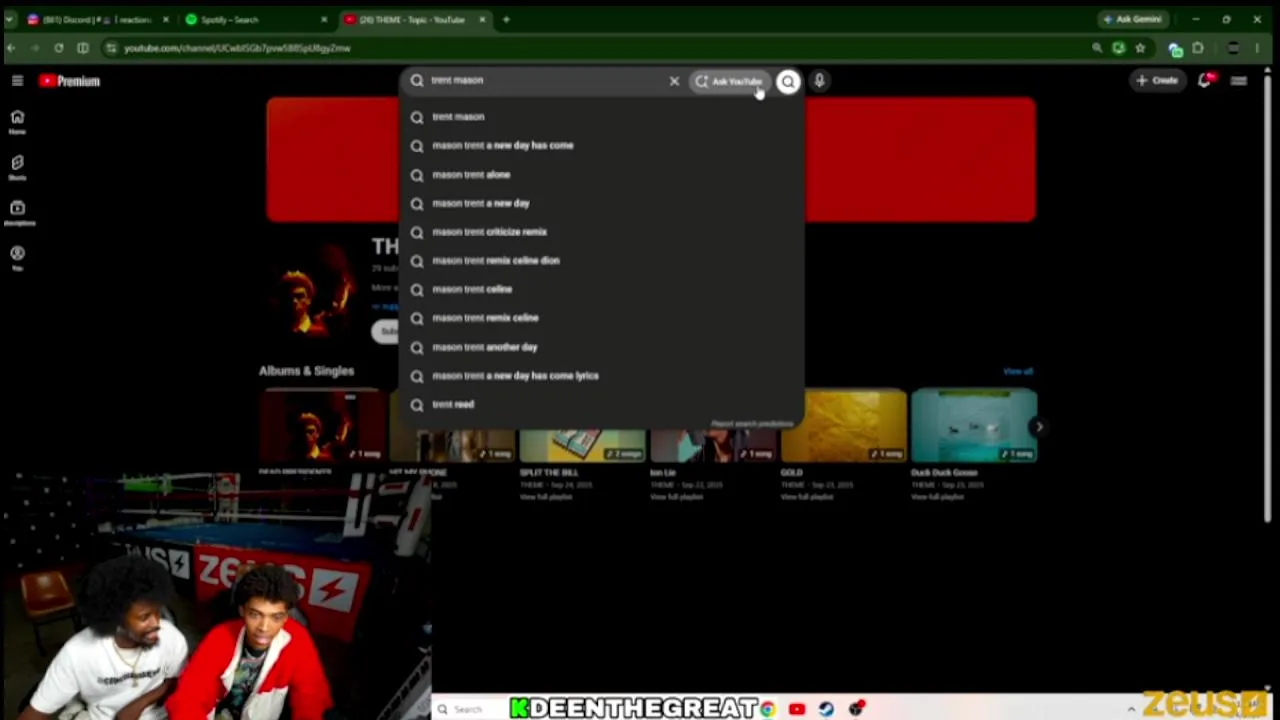Click the Subscribe button under THEME
The image size is (1280, 720).
coord(386,332)
